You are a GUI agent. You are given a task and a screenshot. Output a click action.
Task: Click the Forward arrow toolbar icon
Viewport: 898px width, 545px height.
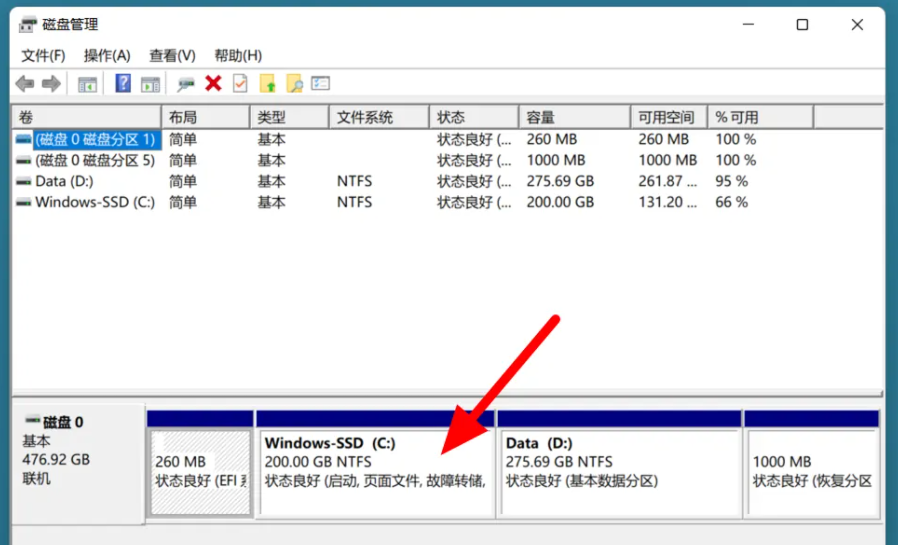51,84
